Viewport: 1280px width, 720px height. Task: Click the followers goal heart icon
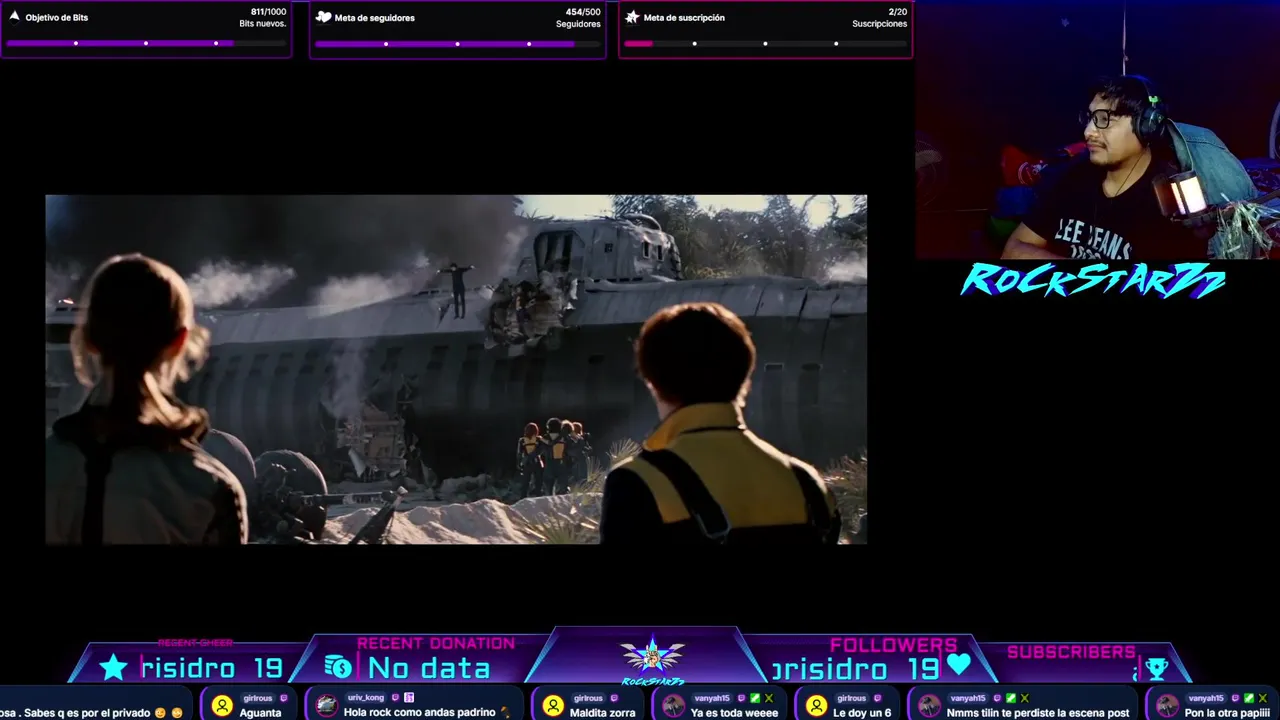click(x=323, y=17)
